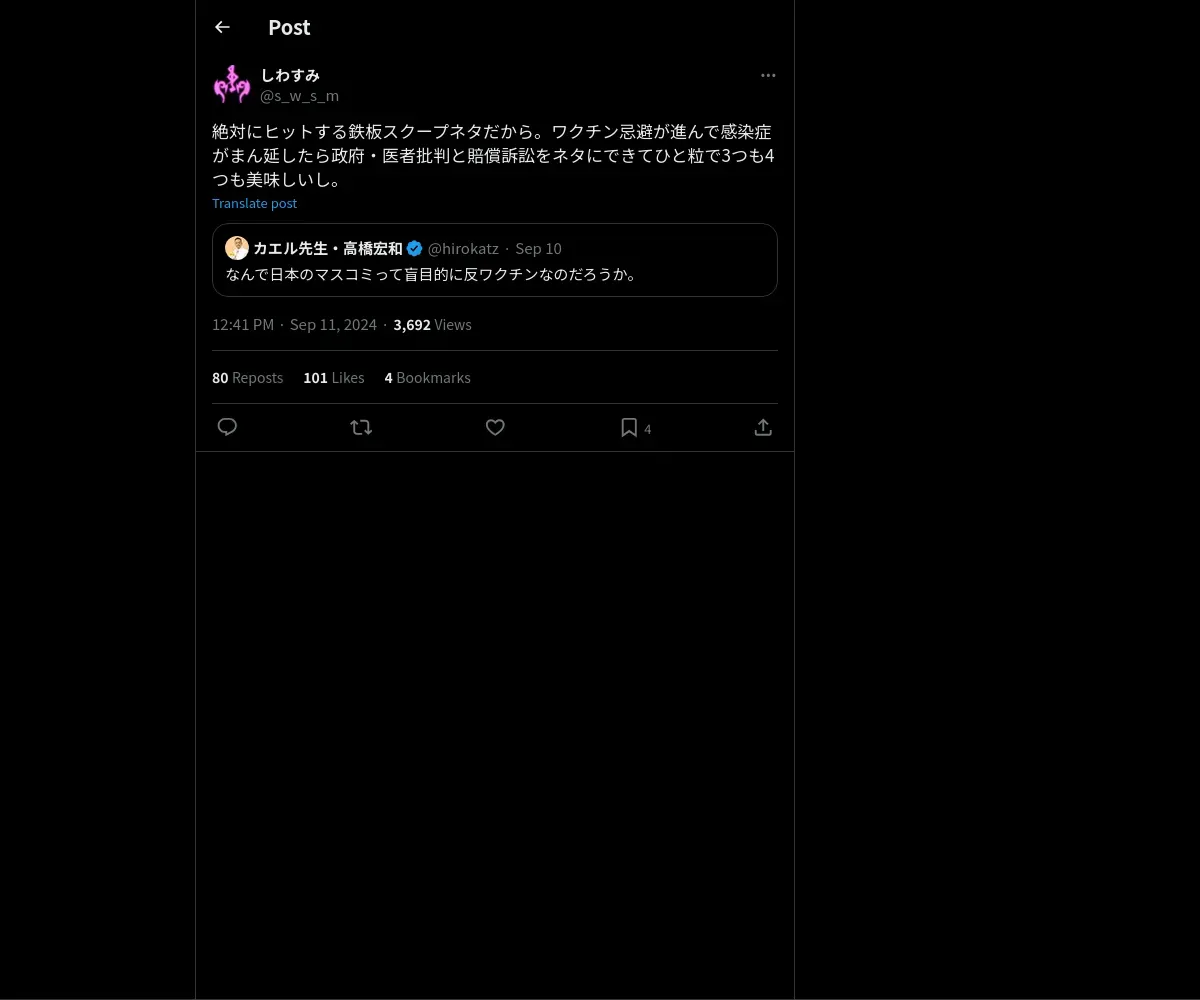Click the @hirokatz handle text
Image resolution: width=1200 pixels, height=1000 pixels.
463,248
